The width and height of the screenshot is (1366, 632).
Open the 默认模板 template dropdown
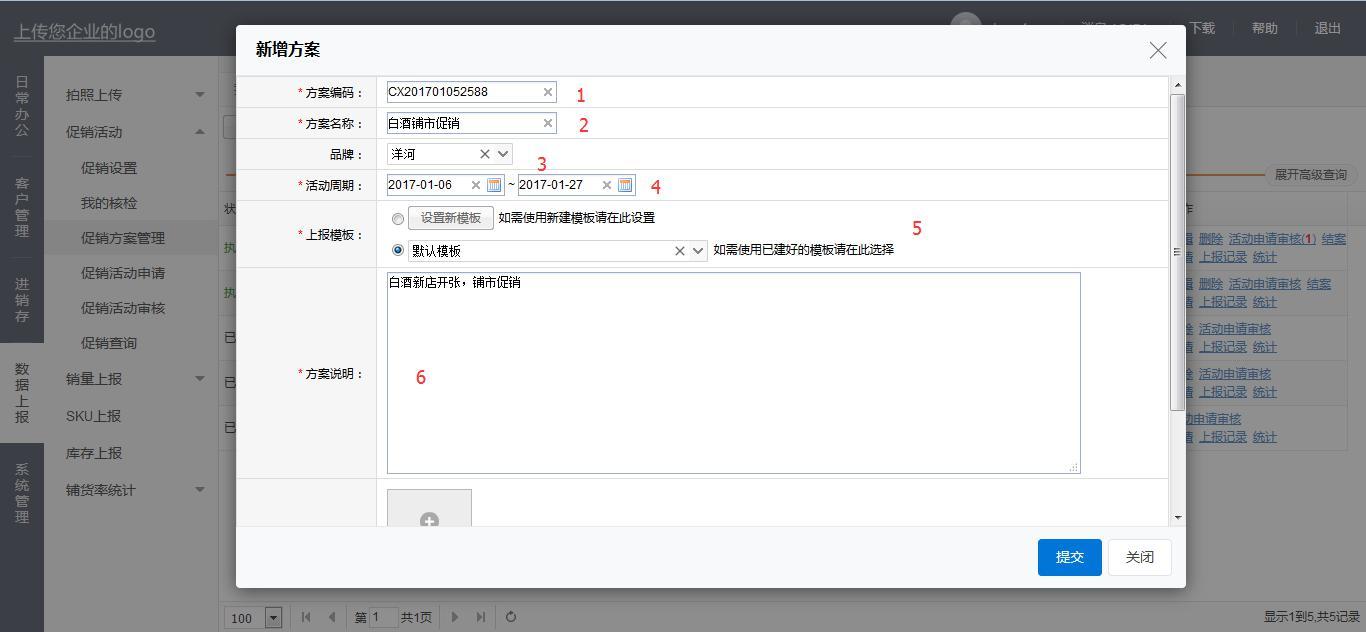pos(697,251)
